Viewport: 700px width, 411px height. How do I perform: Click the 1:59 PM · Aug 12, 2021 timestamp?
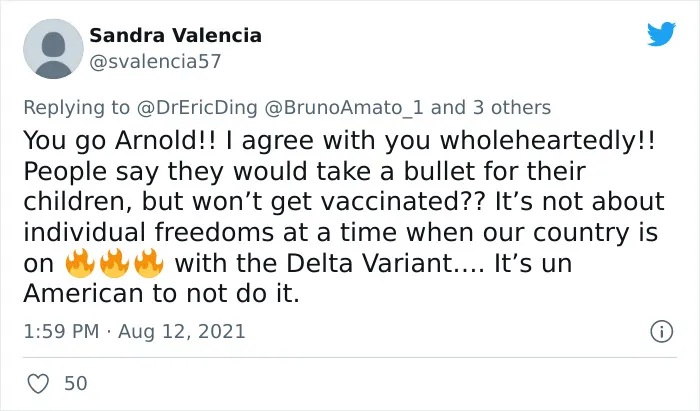click(134, 332)
